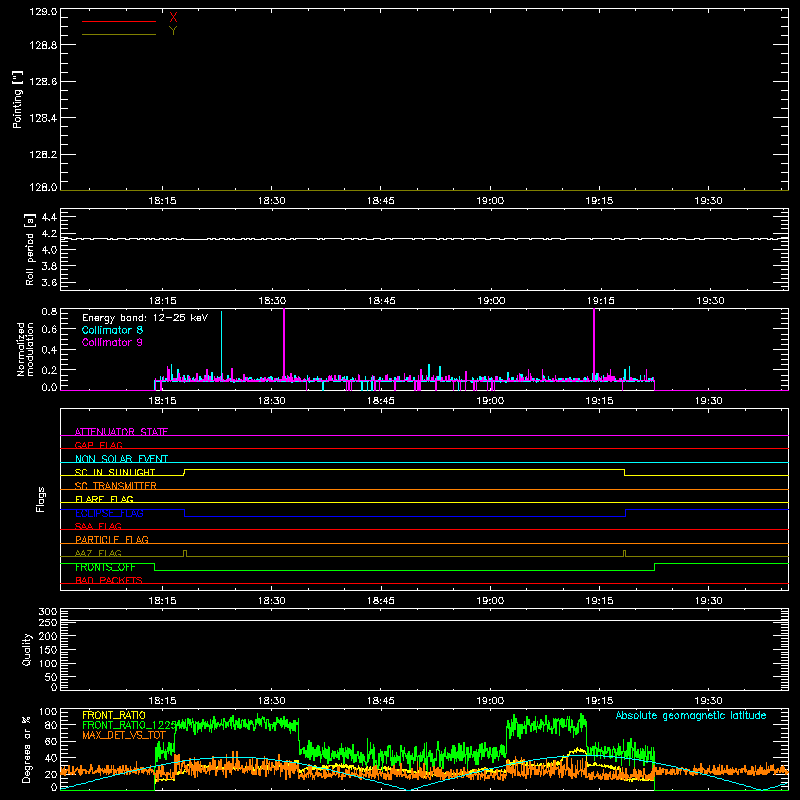Click the 18:30 label under the Roll period plot

click(272, 301)
